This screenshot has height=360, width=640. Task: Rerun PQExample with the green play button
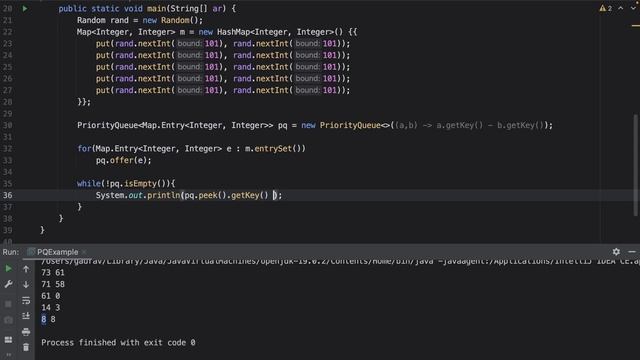pyautogui.click(x=8, y=269)
